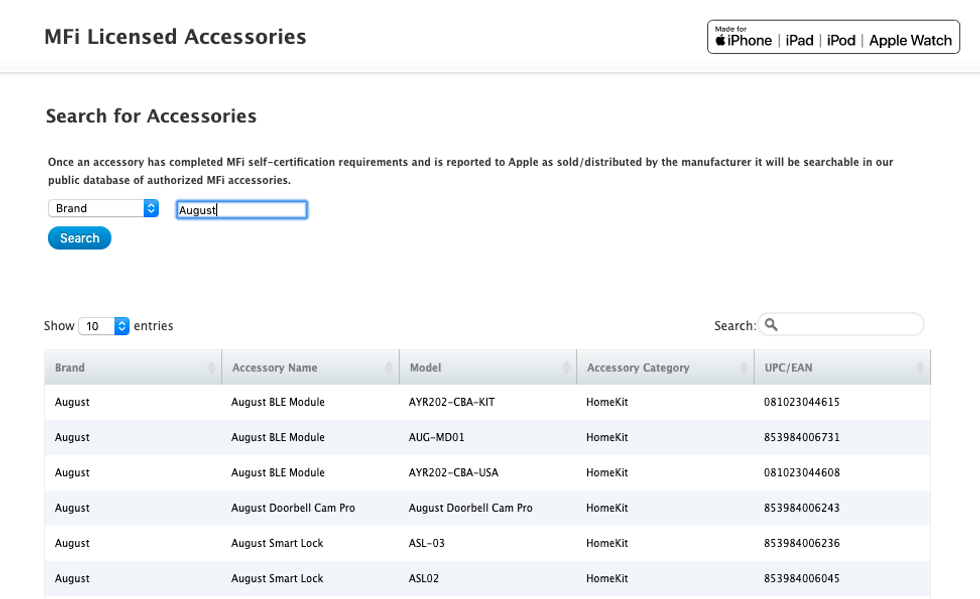Select the Apple Watch label on the badge

909,40
